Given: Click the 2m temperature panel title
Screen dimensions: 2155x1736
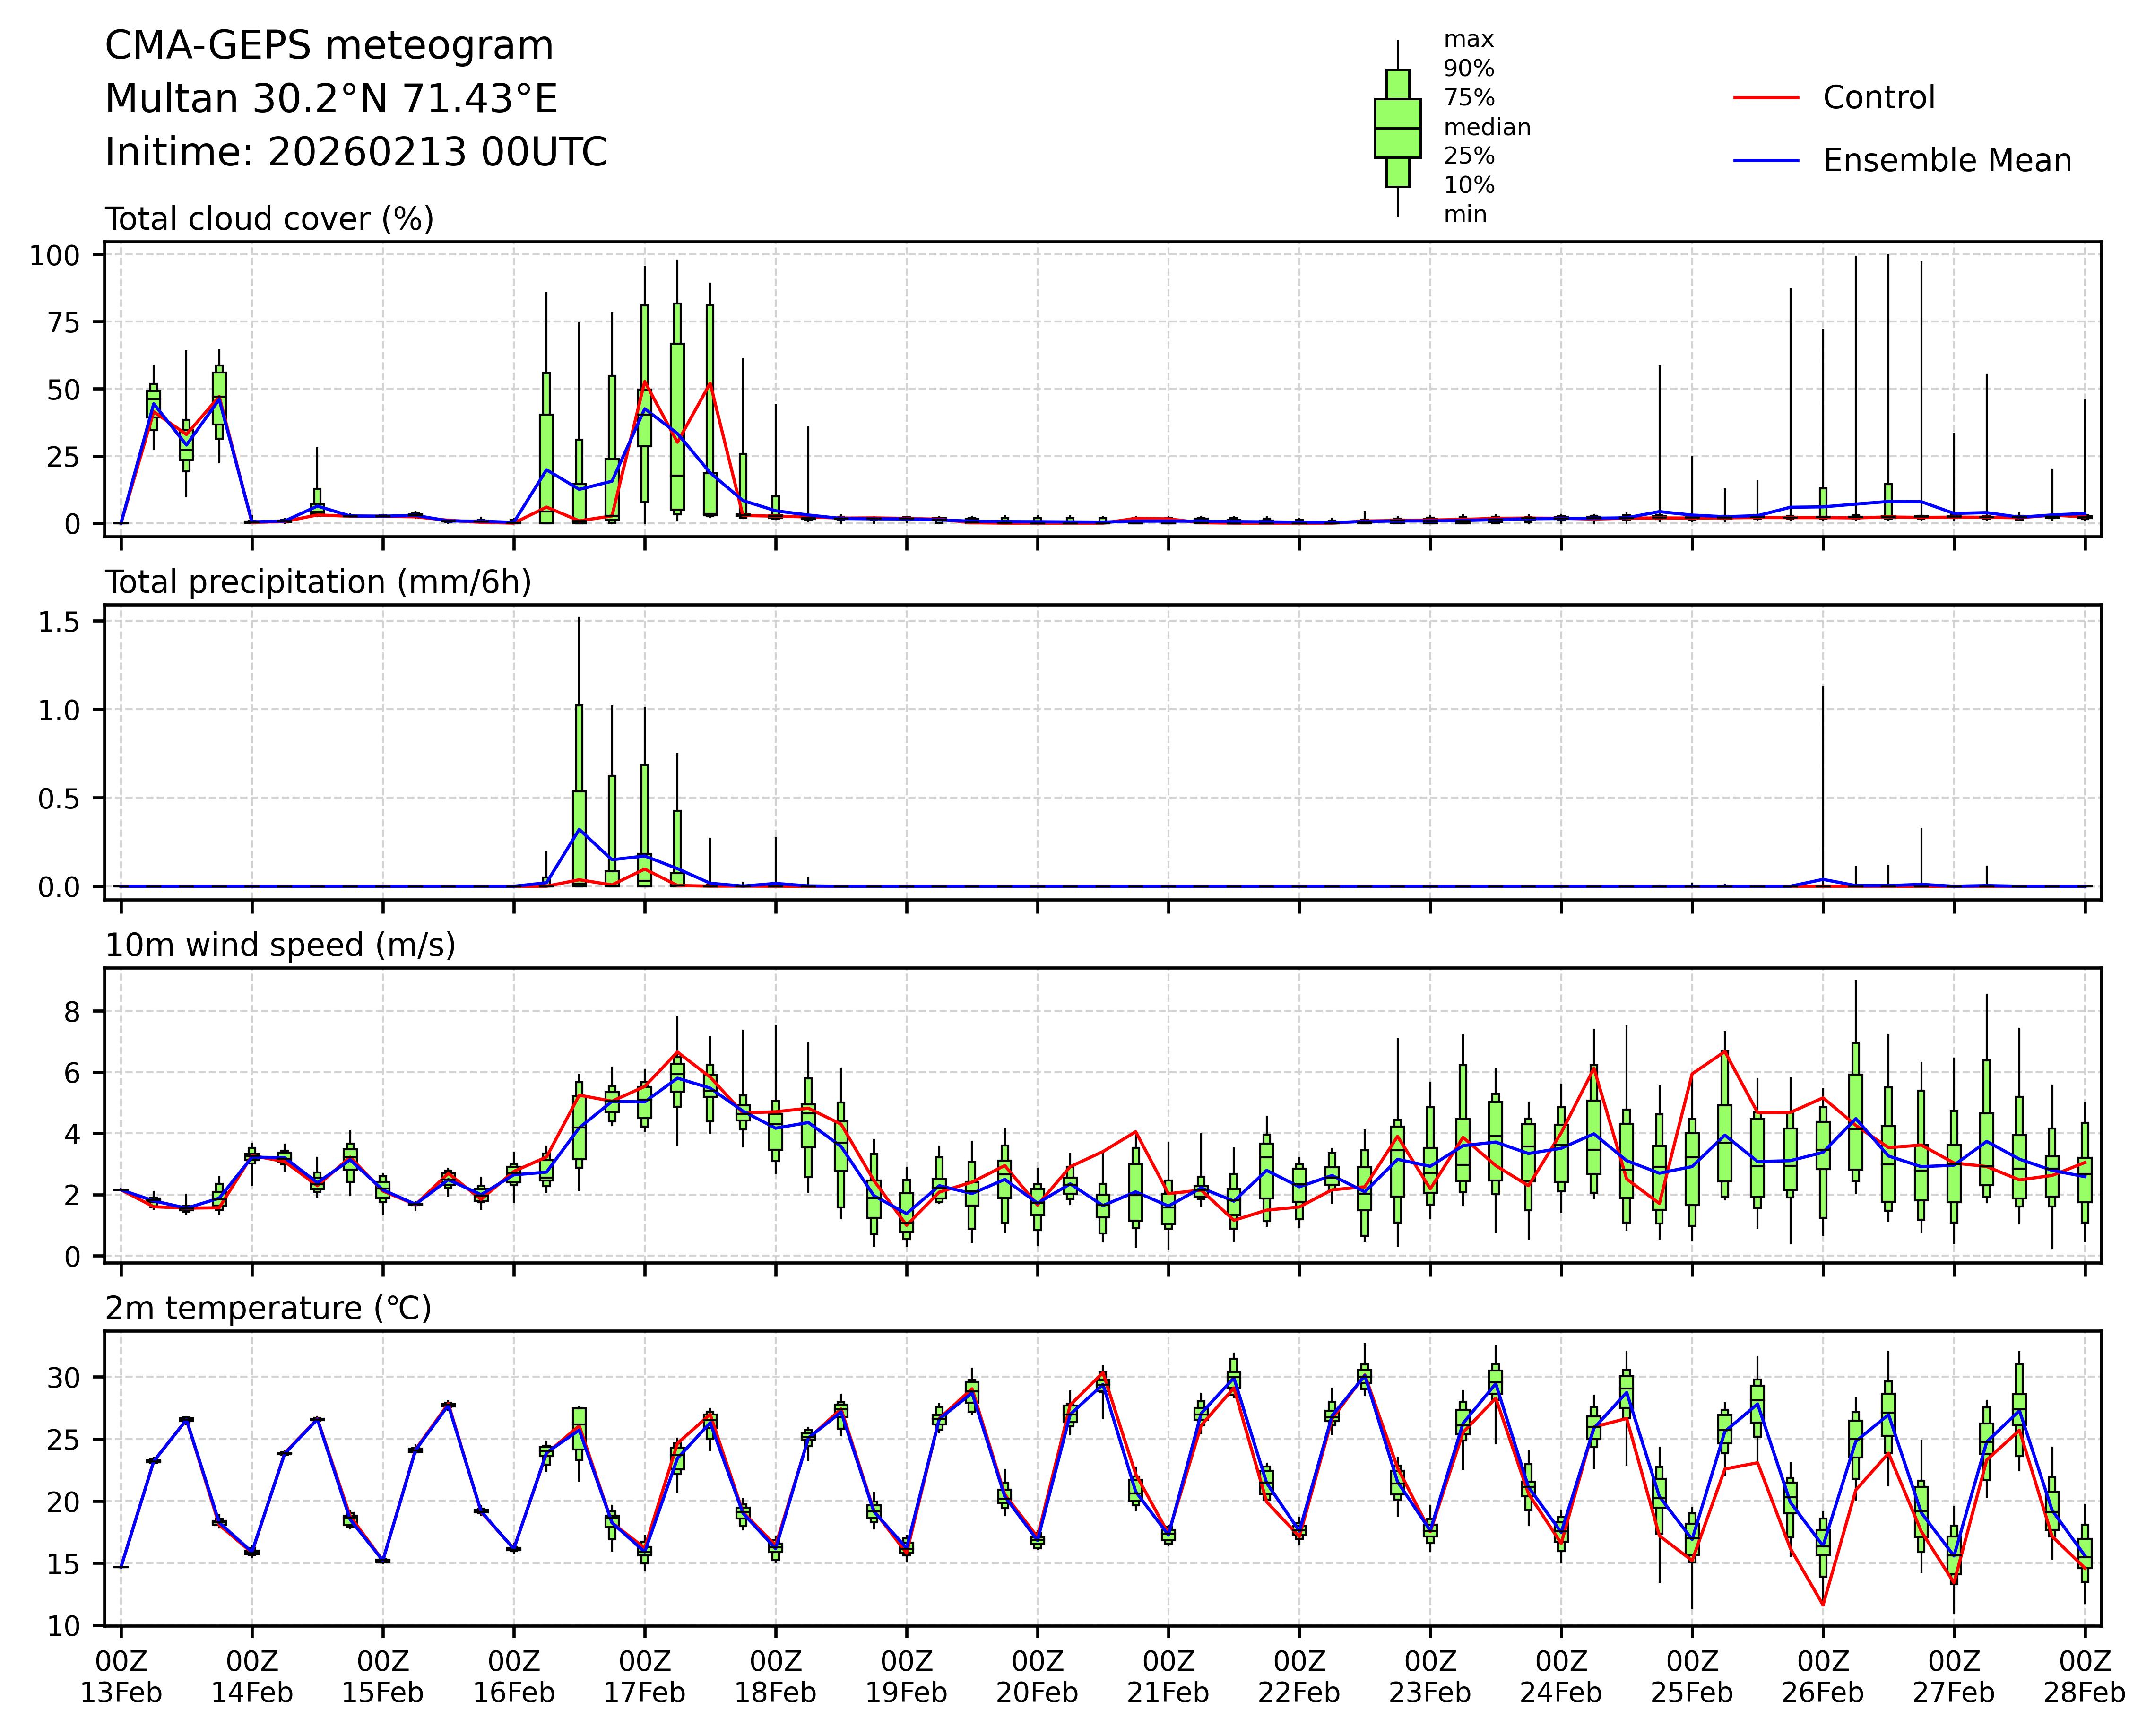Looking at the screenshot, I should (268, 1308).
